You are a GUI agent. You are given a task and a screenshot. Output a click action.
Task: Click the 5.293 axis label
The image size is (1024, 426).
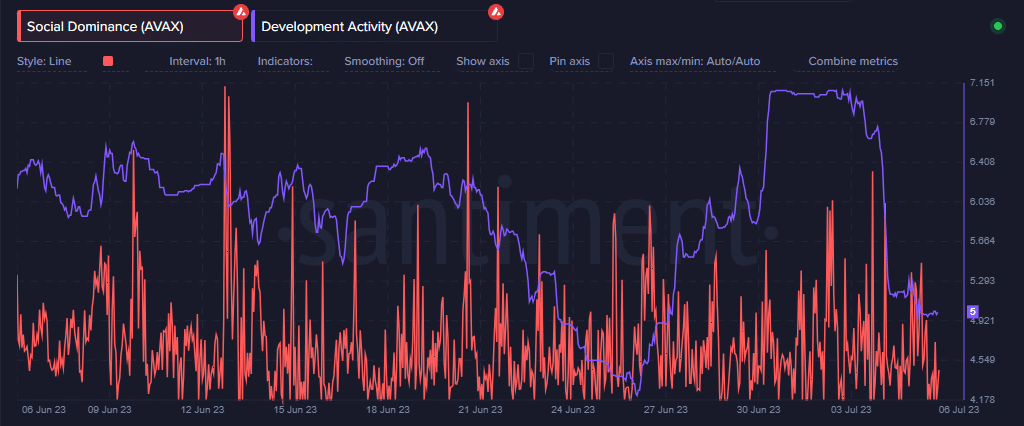click(984, 281)
